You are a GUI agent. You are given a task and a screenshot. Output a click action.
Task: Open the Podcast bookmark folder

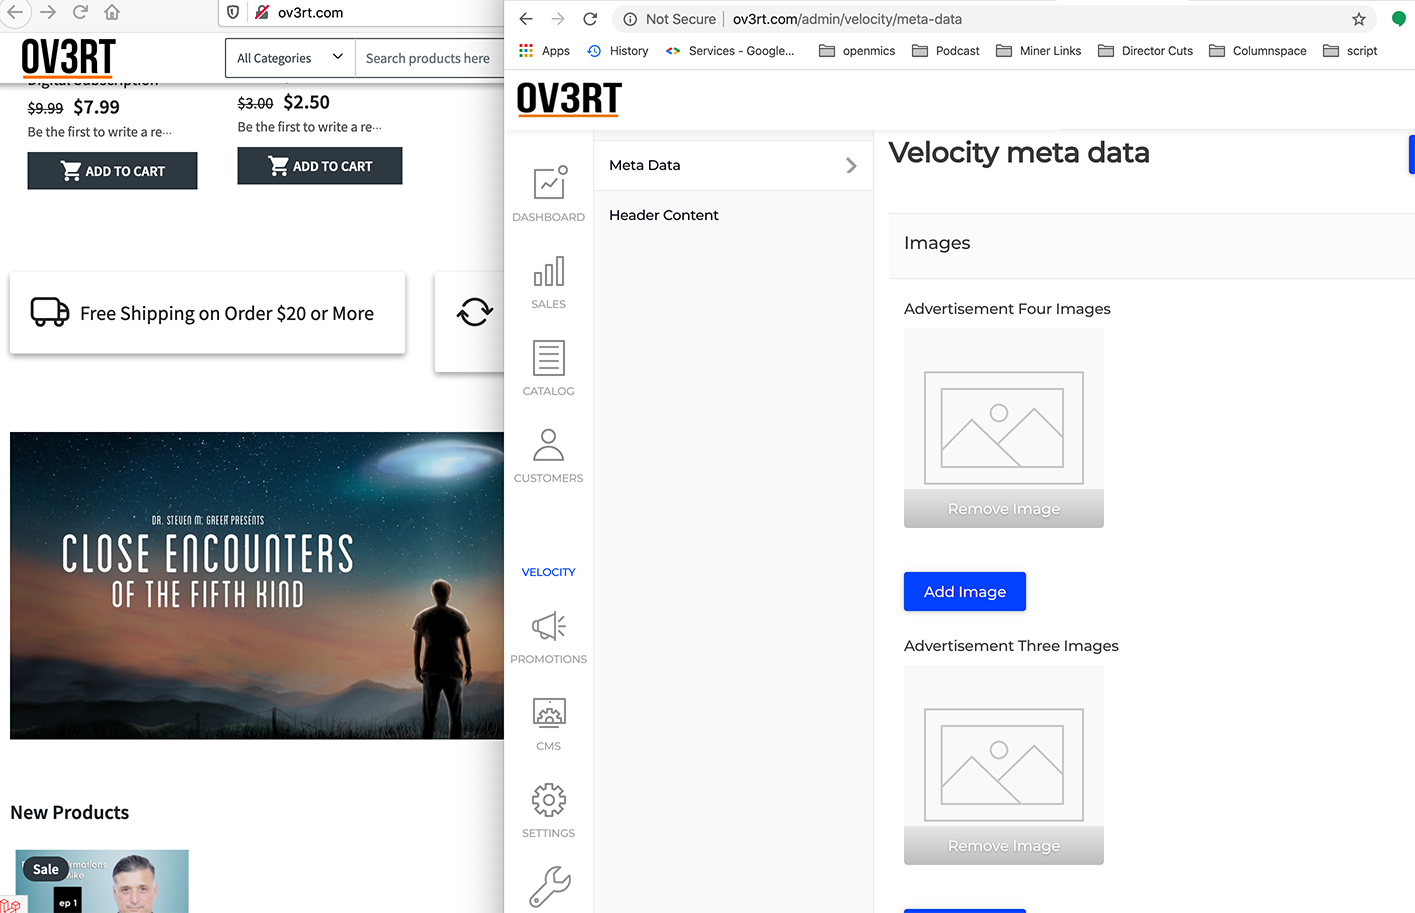tap(946, 51)
